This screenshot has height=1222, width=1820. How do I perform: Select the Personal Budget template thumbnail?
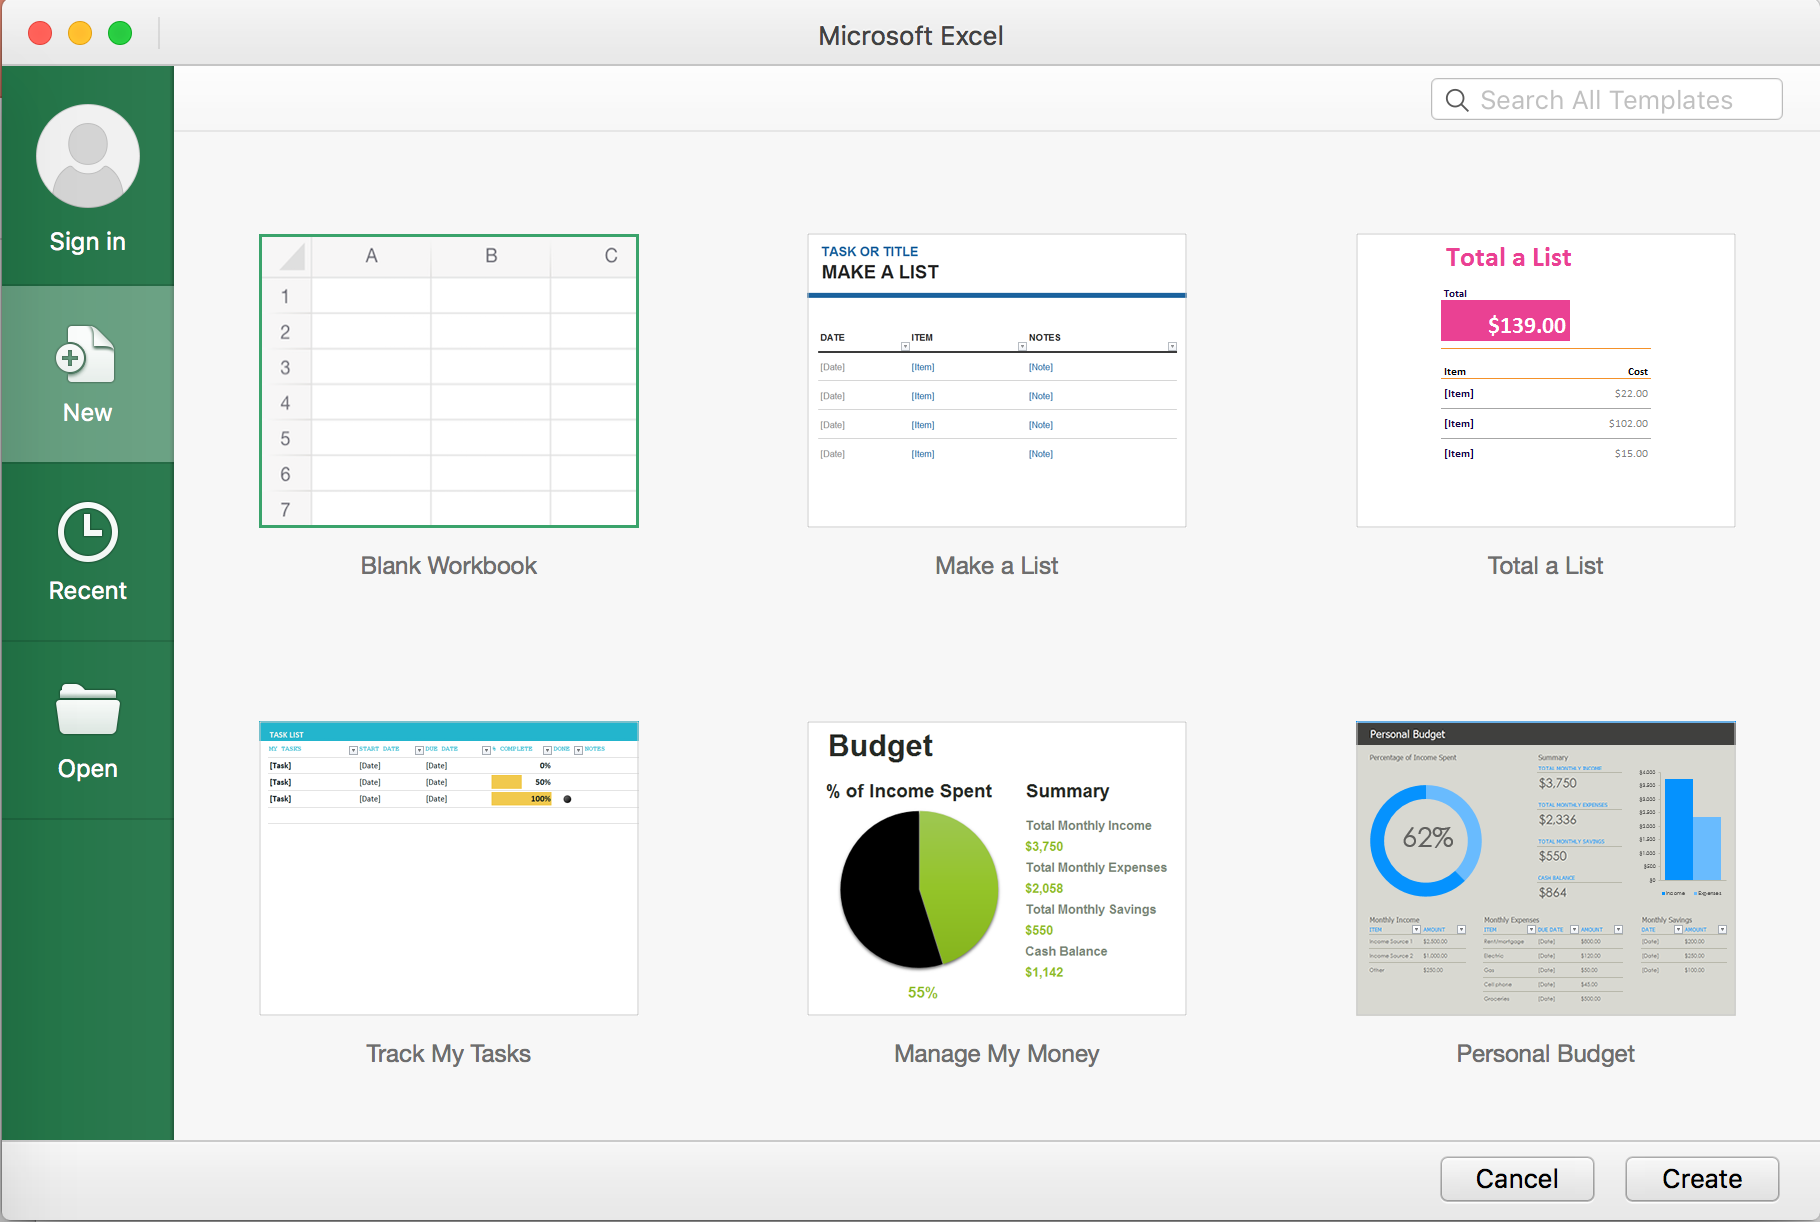[x=1545, y=868]
